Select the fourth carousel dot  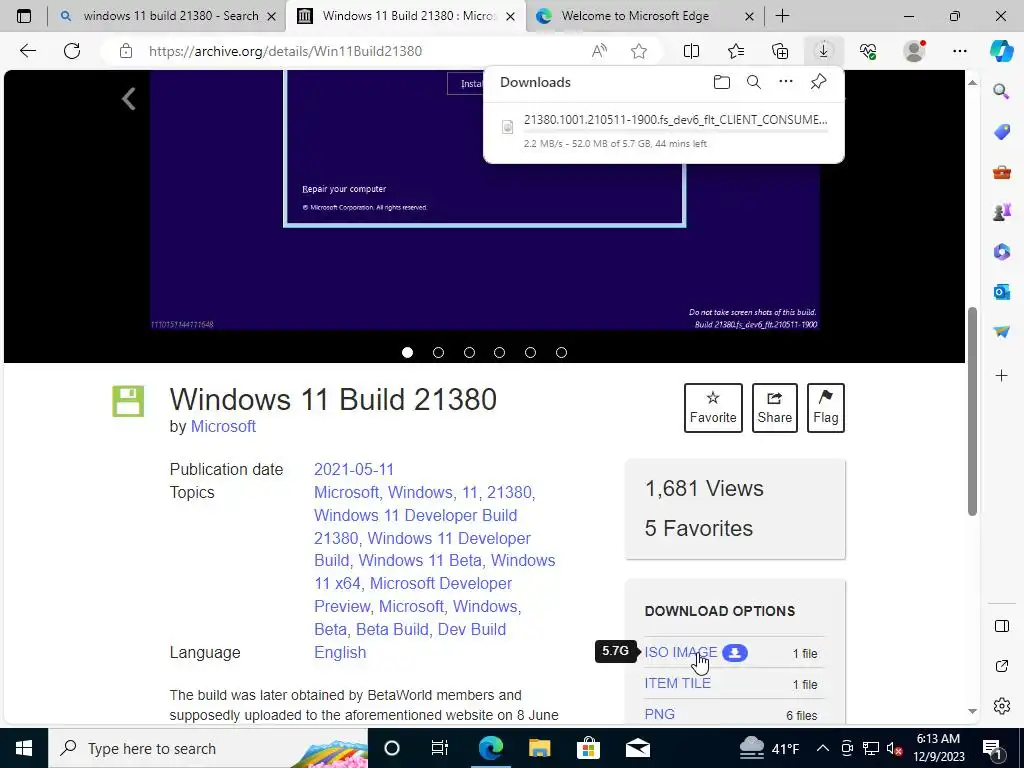[500, 353]
